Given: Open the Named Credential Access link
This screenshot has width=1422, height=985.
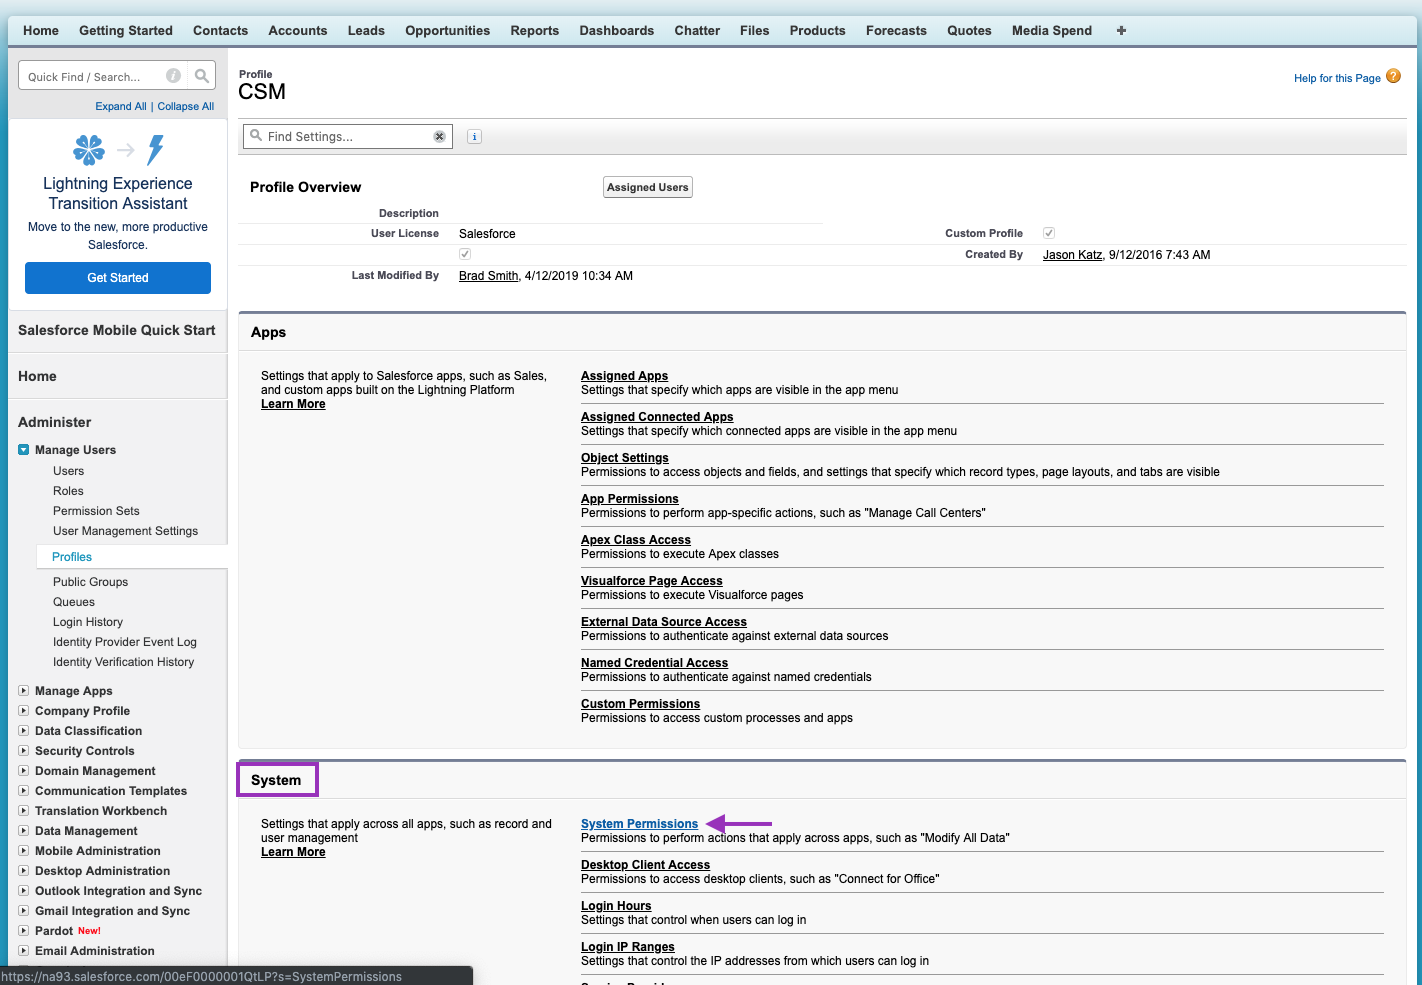Looking at the screenshot, I should (x=655, y=663).
